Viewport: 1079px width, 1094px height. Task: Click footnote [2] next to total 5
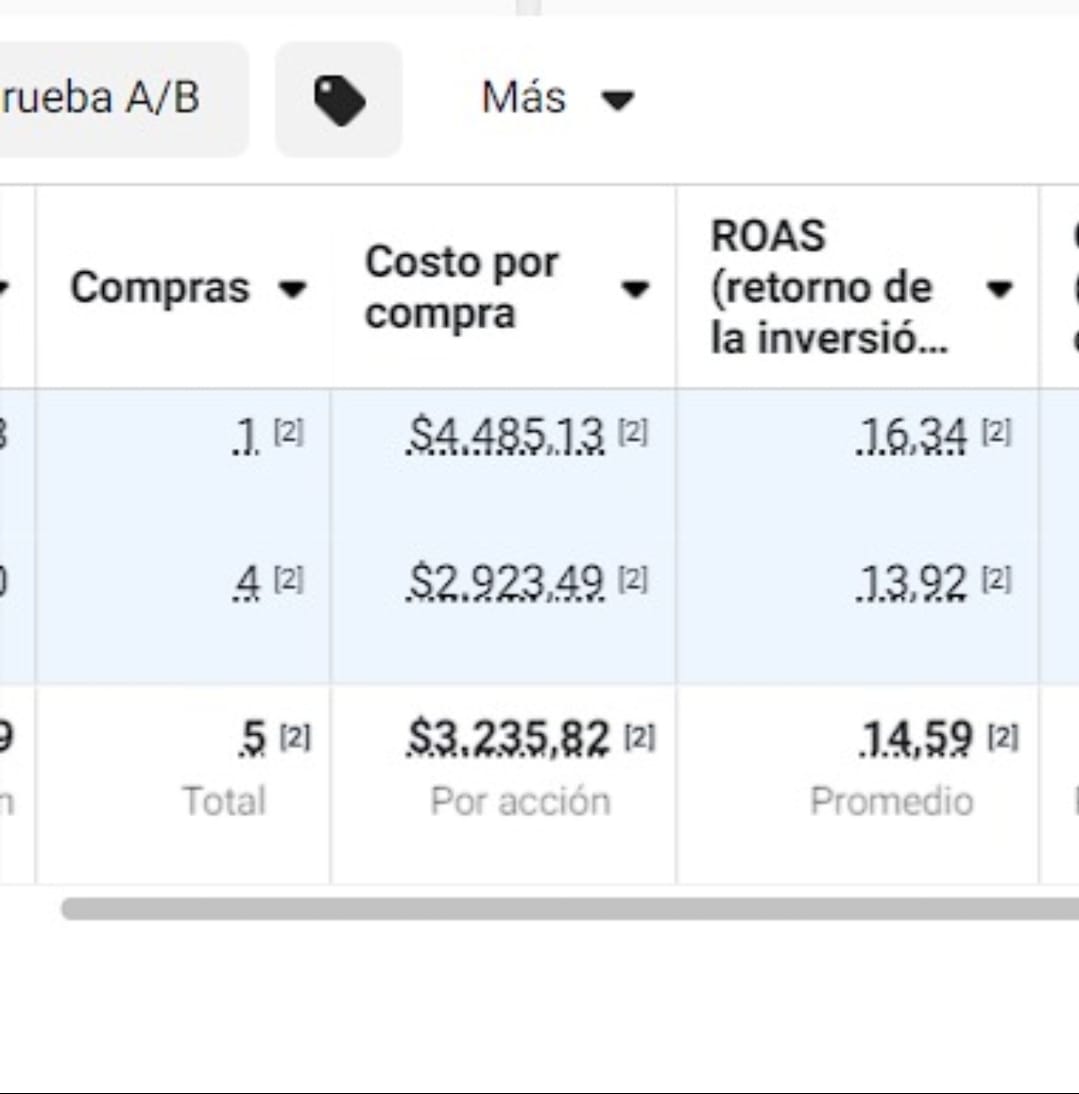point(295,738)
